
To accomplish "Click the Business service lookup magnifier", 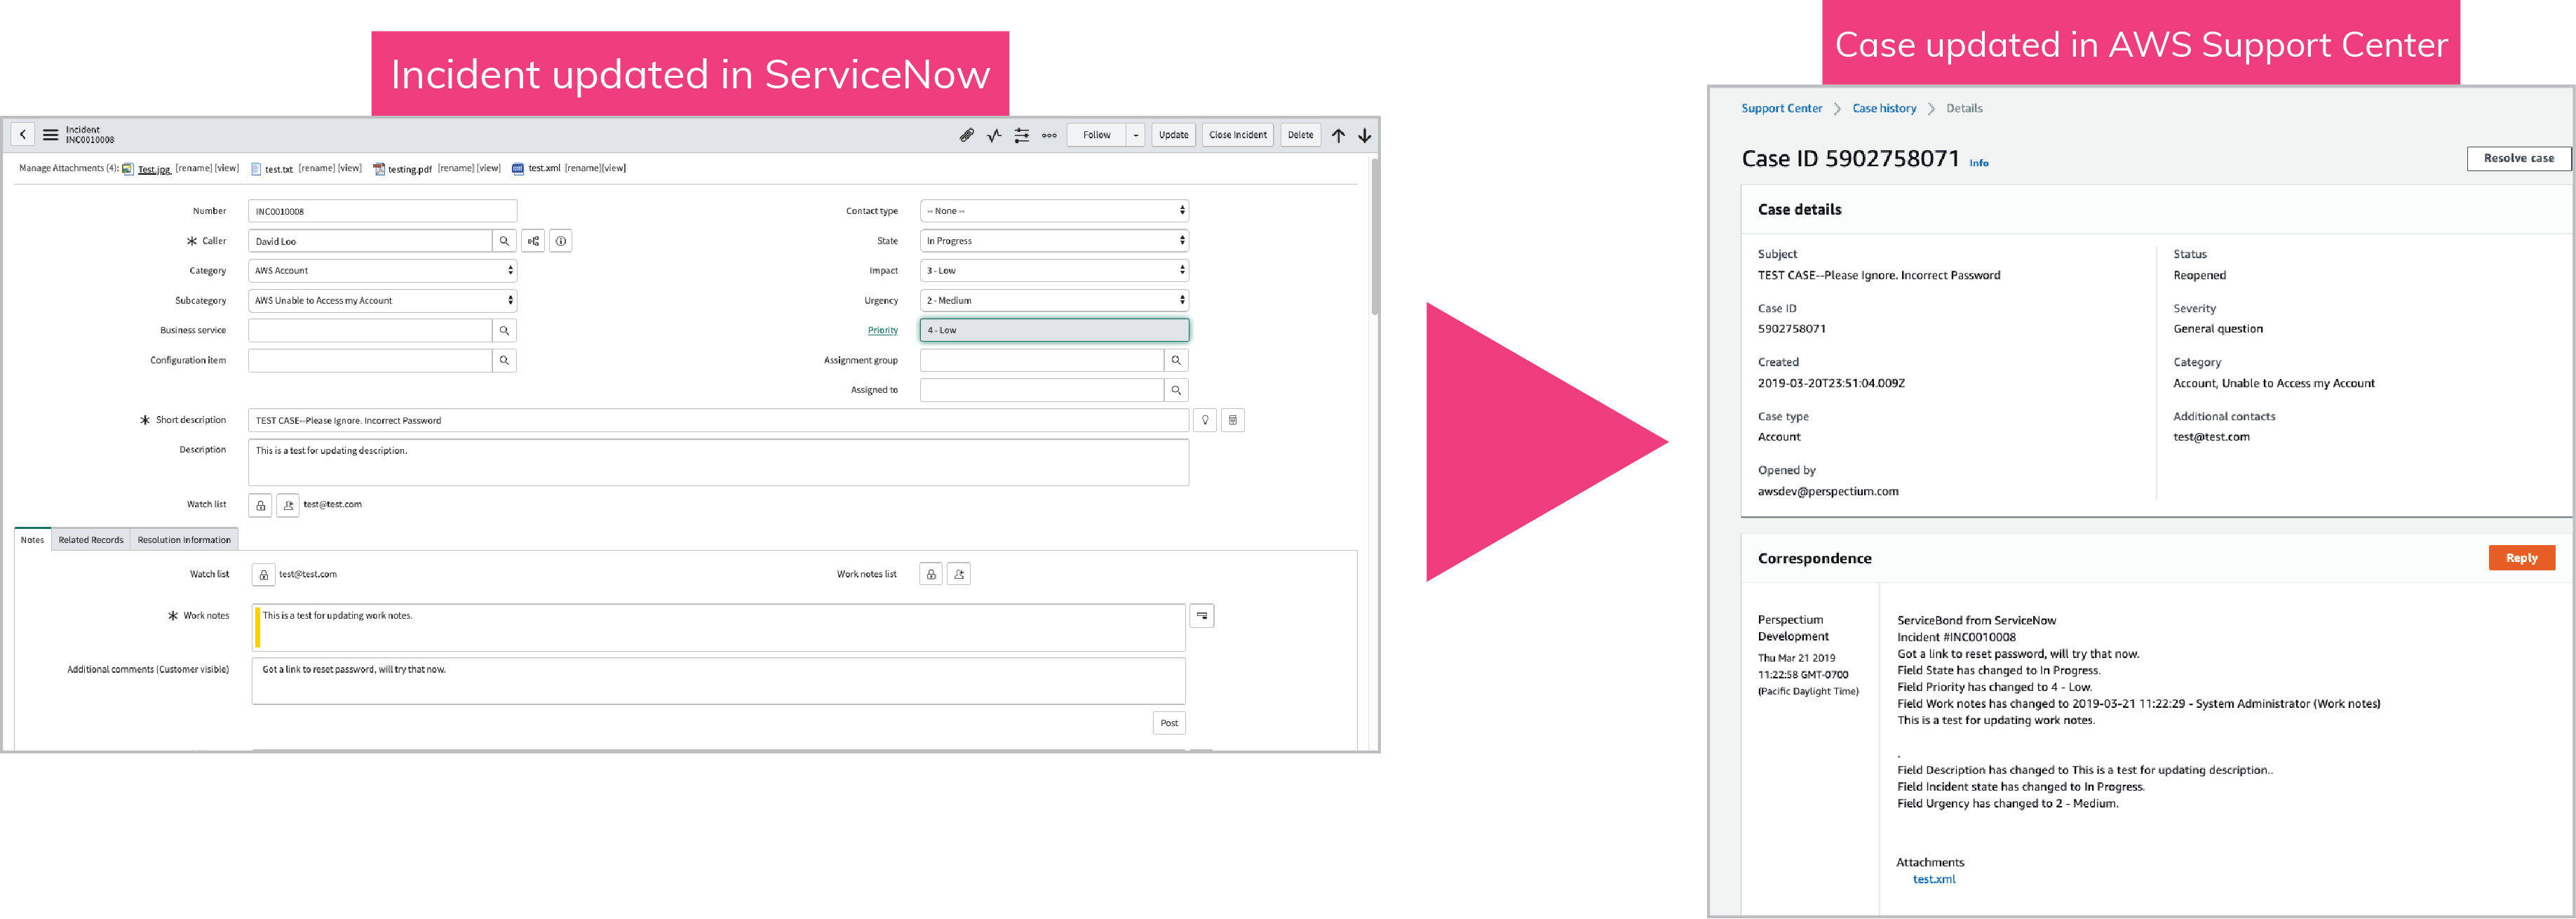I will 505,330.
